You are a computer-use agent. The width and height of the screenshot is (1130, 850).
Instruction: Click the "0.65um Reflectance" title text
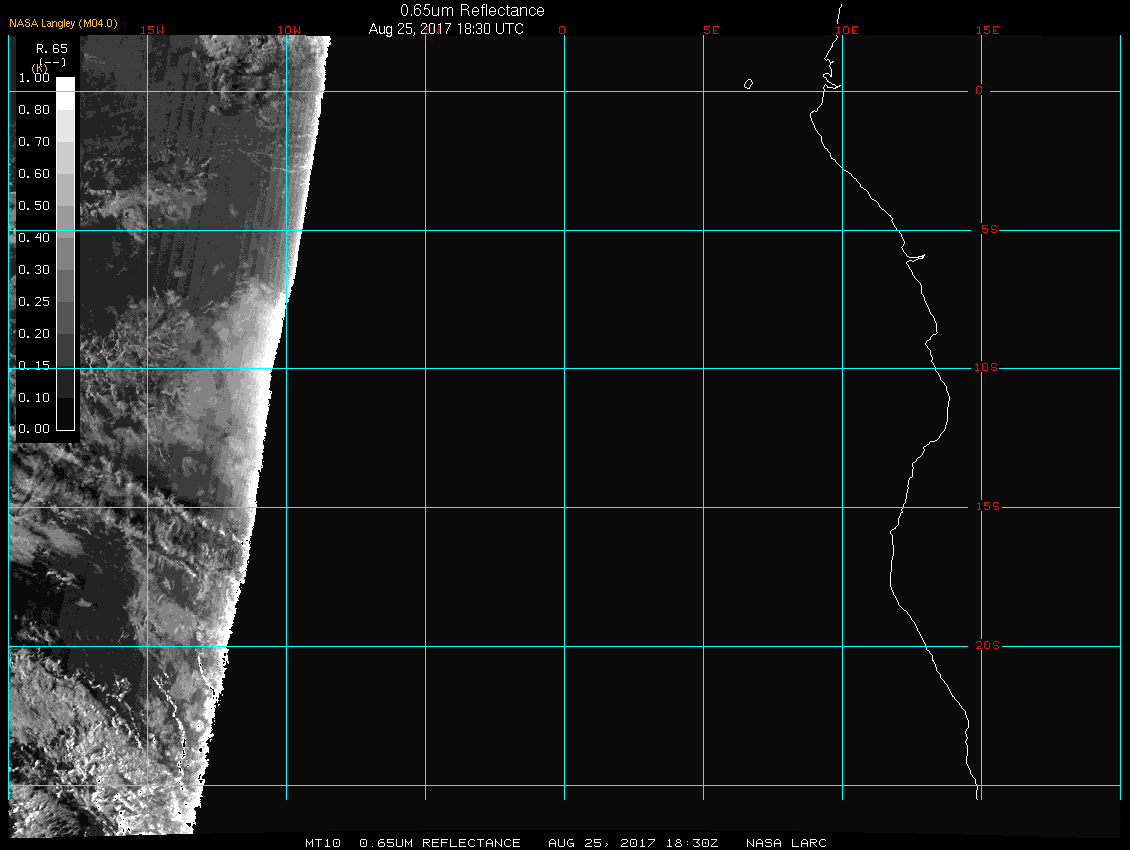coord(472,10)
